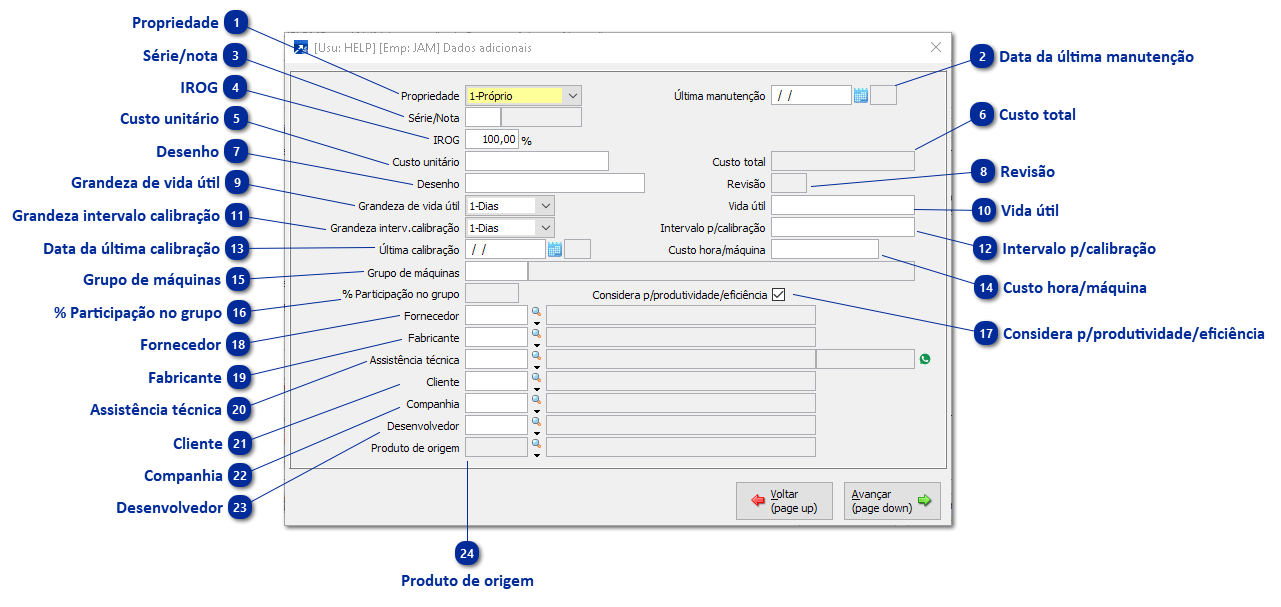Click the Voltar (page up) button
This screenshot has height=607, width=1281.
click(x=783, y=501)
